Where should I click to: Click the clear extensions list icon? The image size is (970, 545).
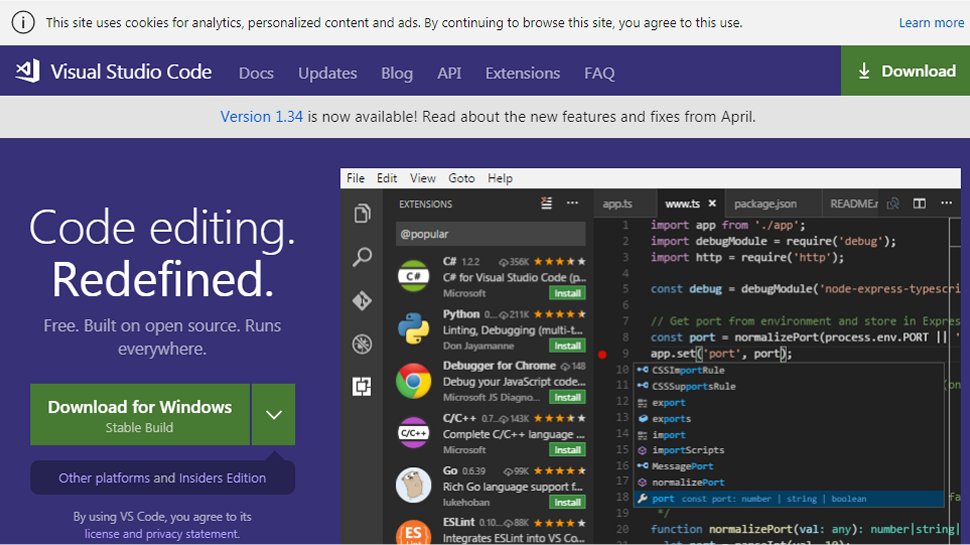pyautogui.click(x=546, y=203)
